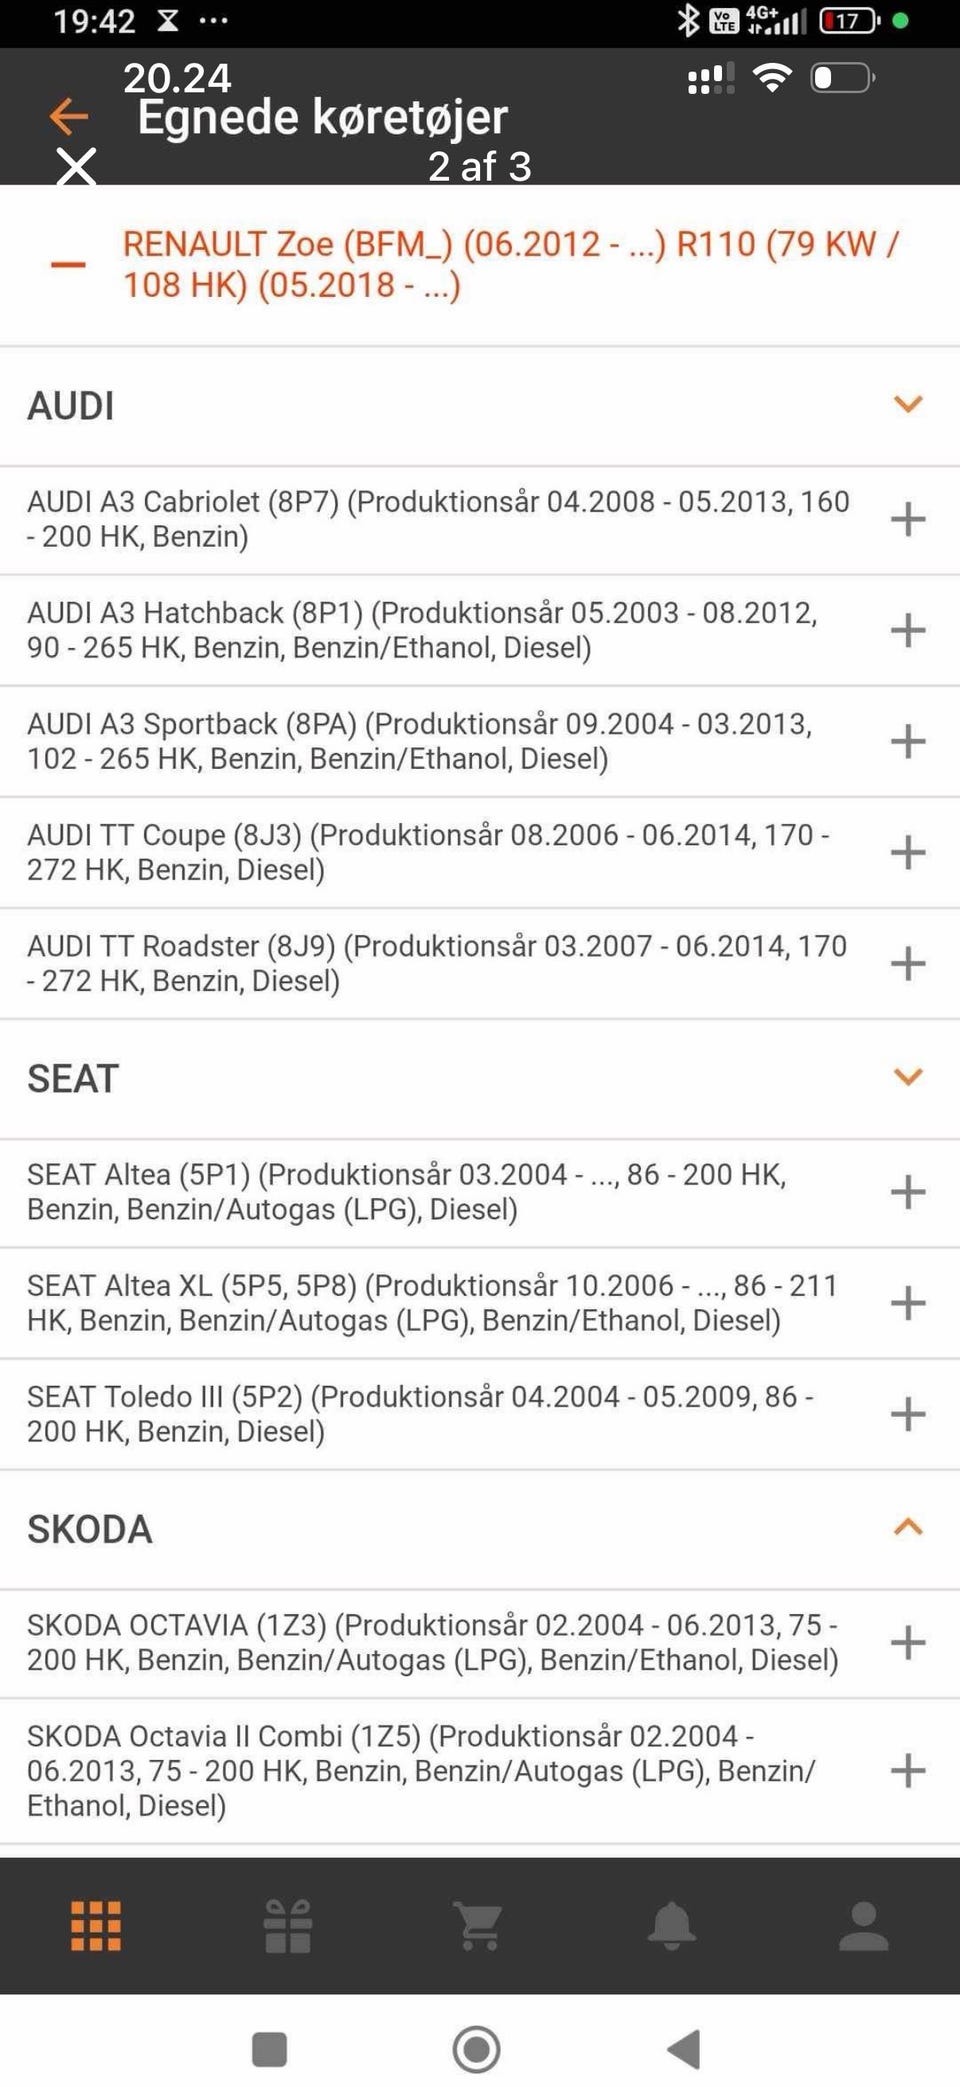Viewport: 960px width, 2087px height.
Task: Tap the RENAULT Zoe R110 selected vehicle
Action: click(510, 265)
